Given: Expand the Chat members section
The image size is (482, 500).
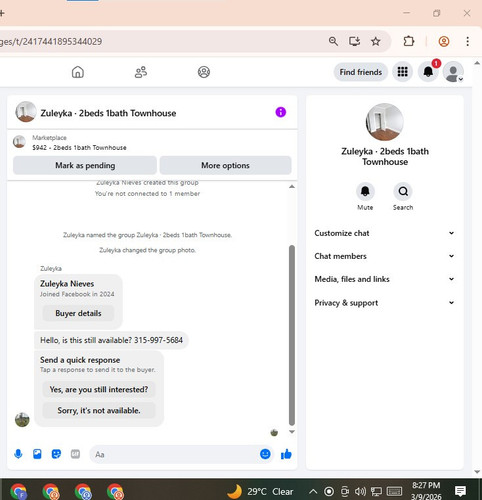Looking at the screenshot, I should [384, 256].
